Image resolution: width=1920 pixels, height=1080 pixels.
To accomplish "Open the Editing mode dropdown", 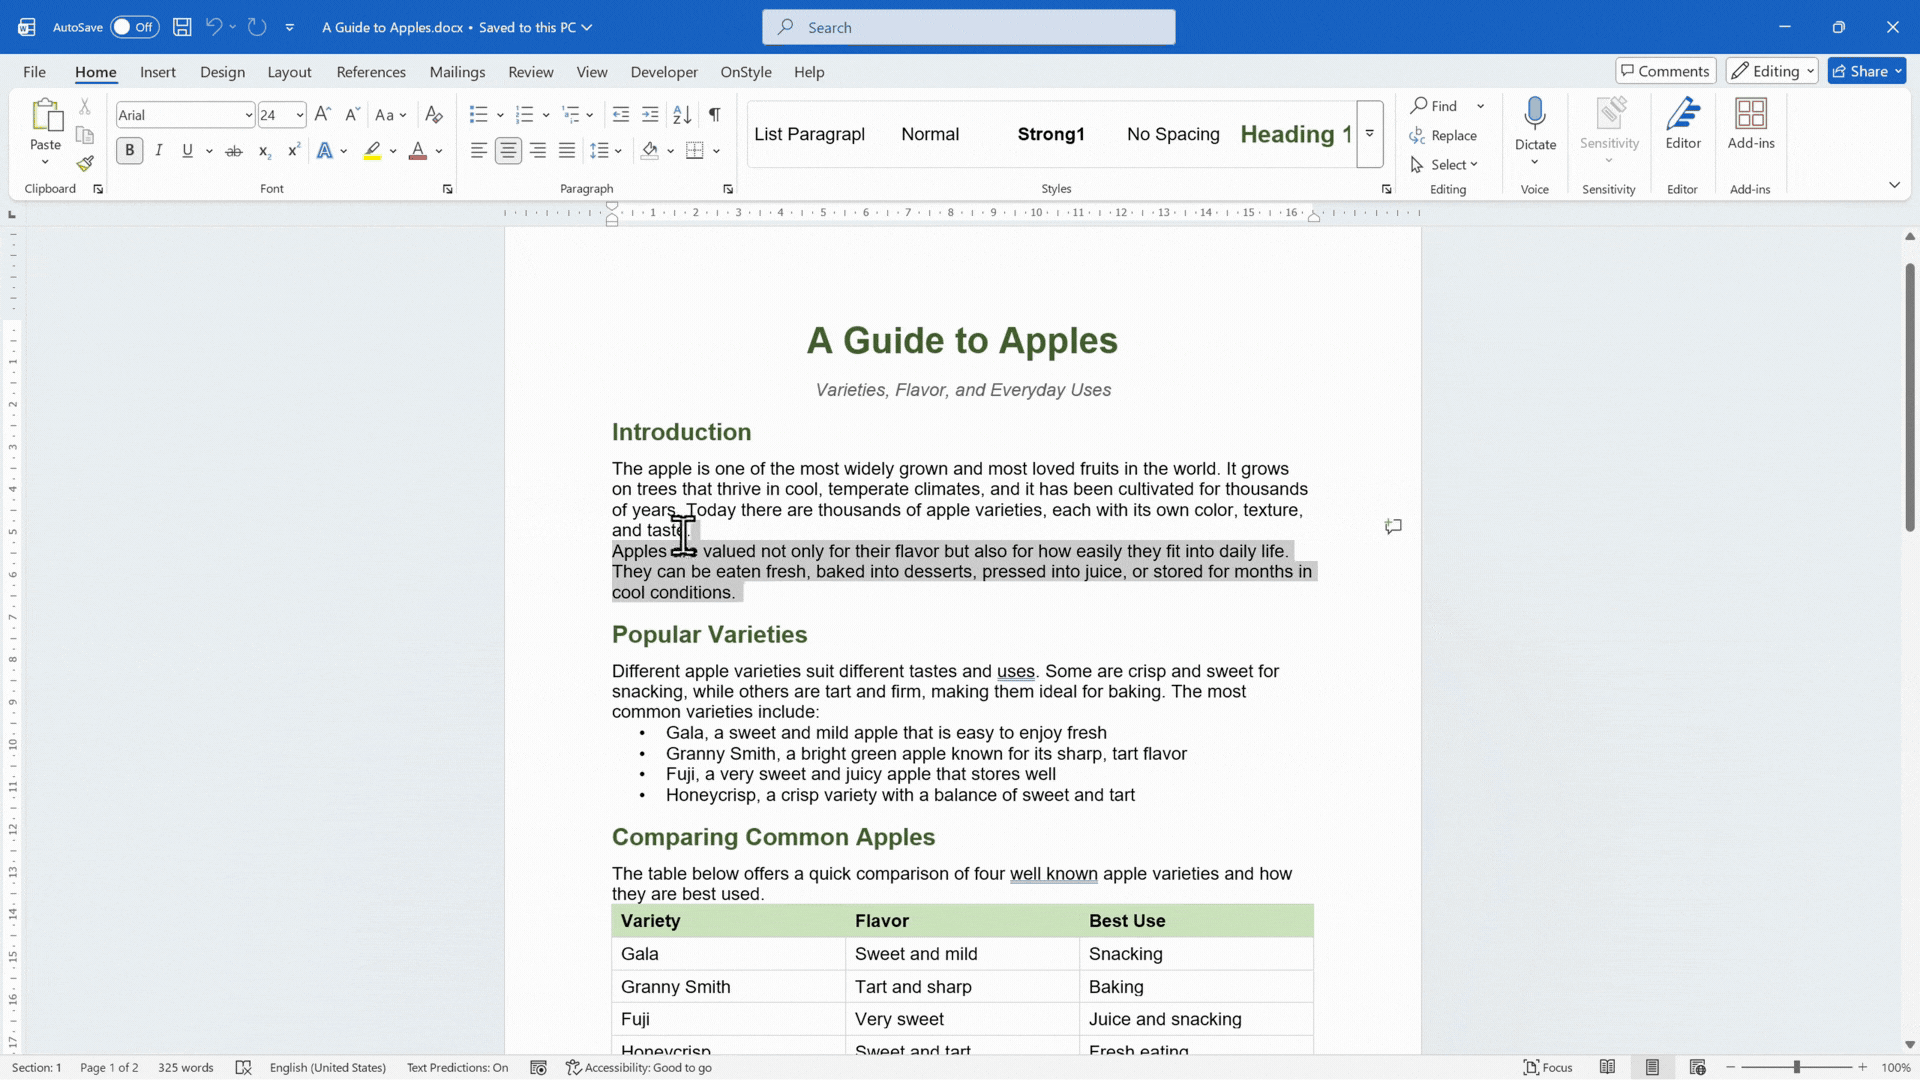I will pos(1771,71).
